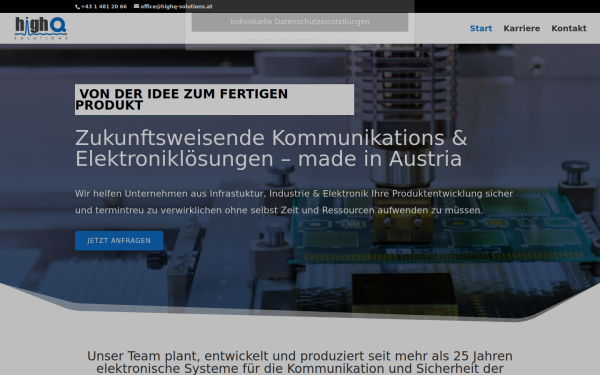Click the highQ Solutions logo
The height and width of the screenshot is (375, 600).
point(41,28)
